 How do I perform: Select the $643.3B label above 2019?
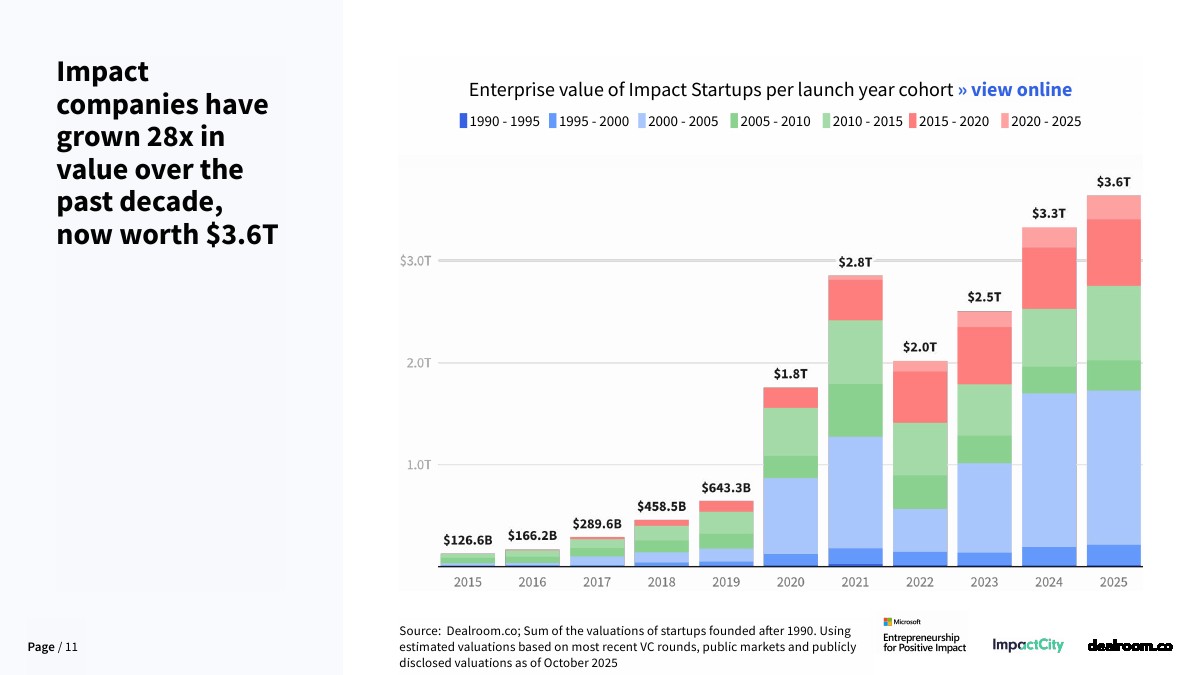[x=726, y=488]
